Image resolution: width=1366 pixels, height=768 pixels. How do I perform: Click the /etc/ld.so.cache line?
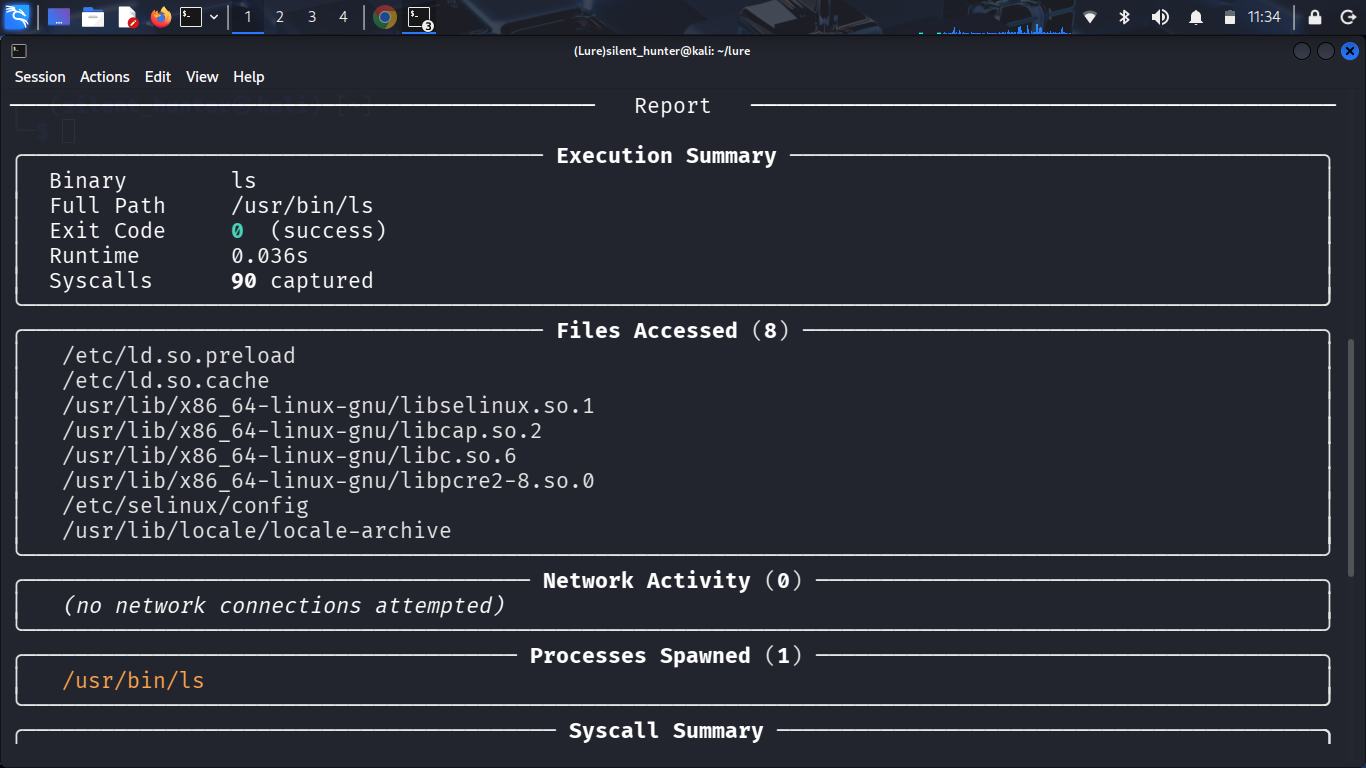click(x=166, y=381)
